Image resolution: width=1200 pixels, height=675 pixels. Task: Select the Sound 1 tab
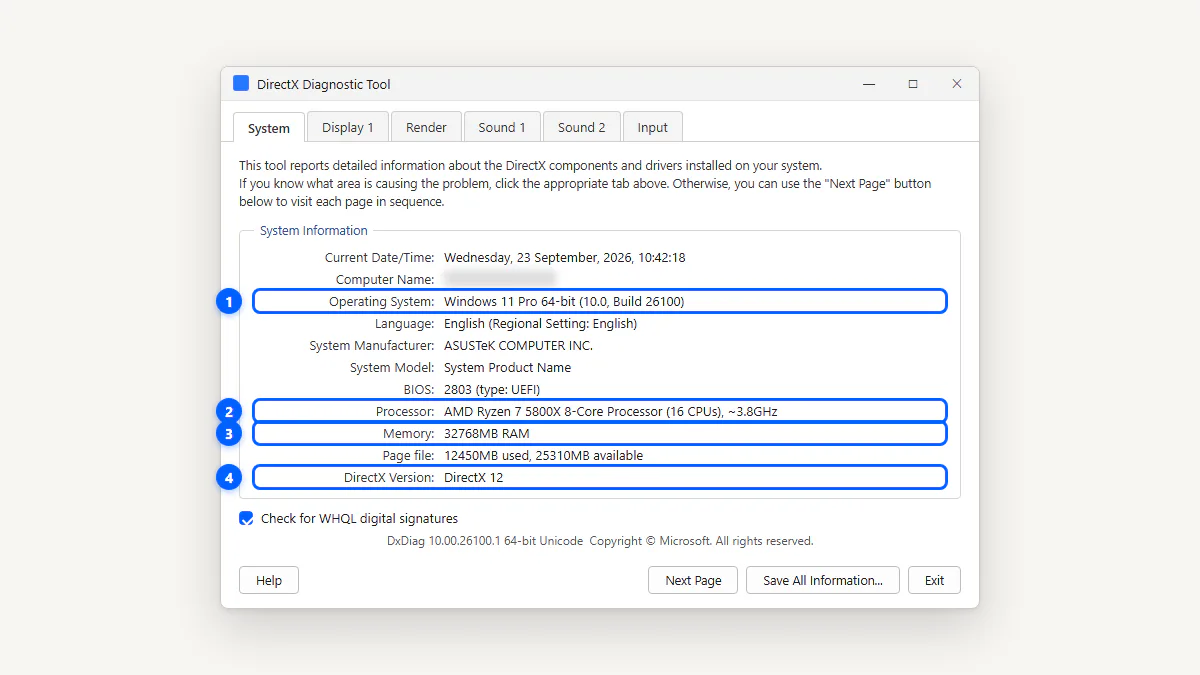pyautogui.click(x=502, y=127)
